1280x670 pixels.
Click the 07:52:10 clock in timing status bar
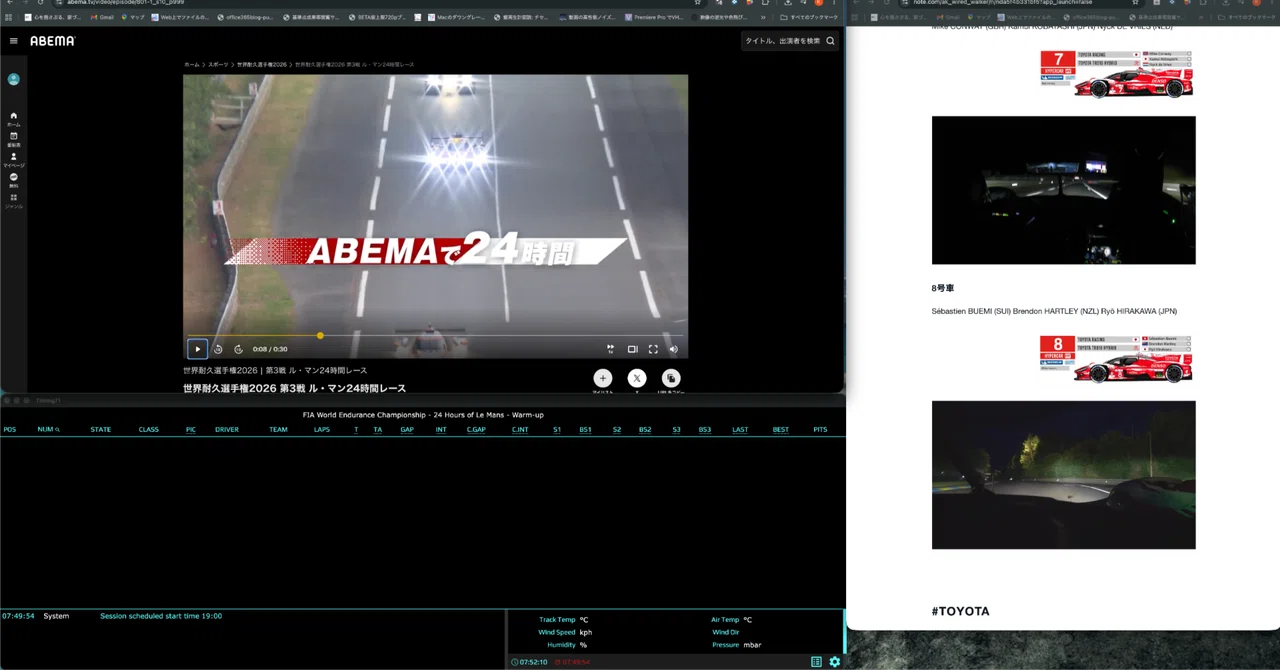529,662
